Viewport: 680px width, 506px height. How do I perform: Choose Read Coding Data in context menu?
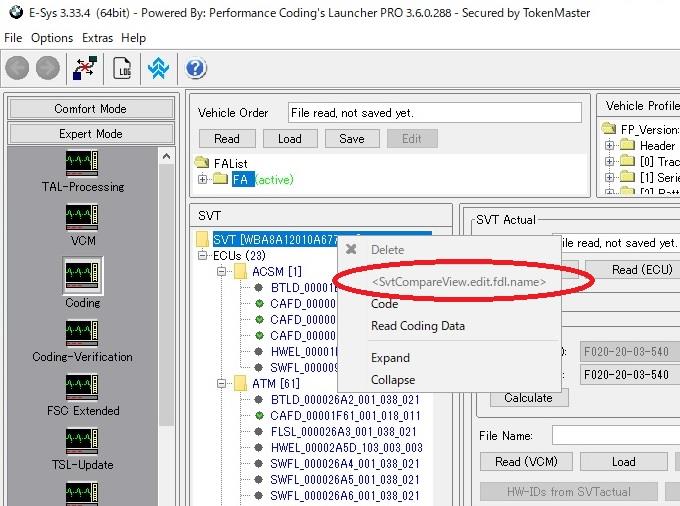tap(449, 326)
